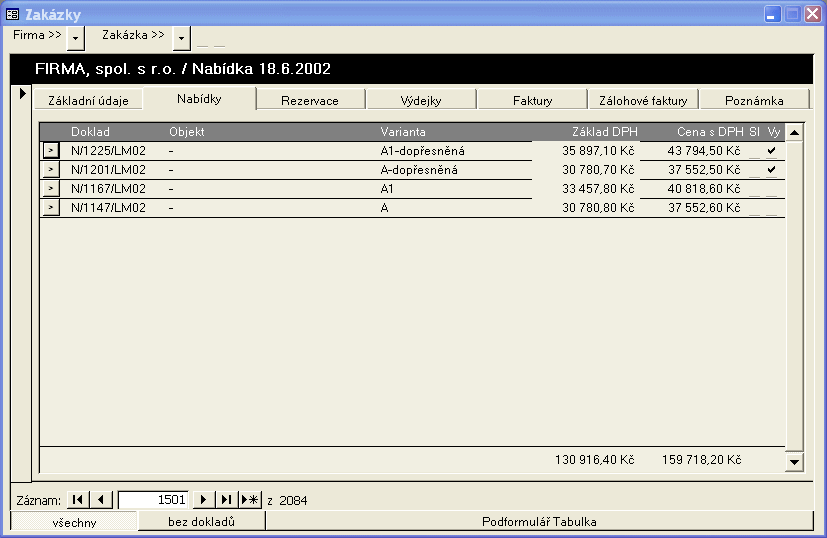
Task: Expand the Firma >> dropdown arrow
Action: [76, 37]
